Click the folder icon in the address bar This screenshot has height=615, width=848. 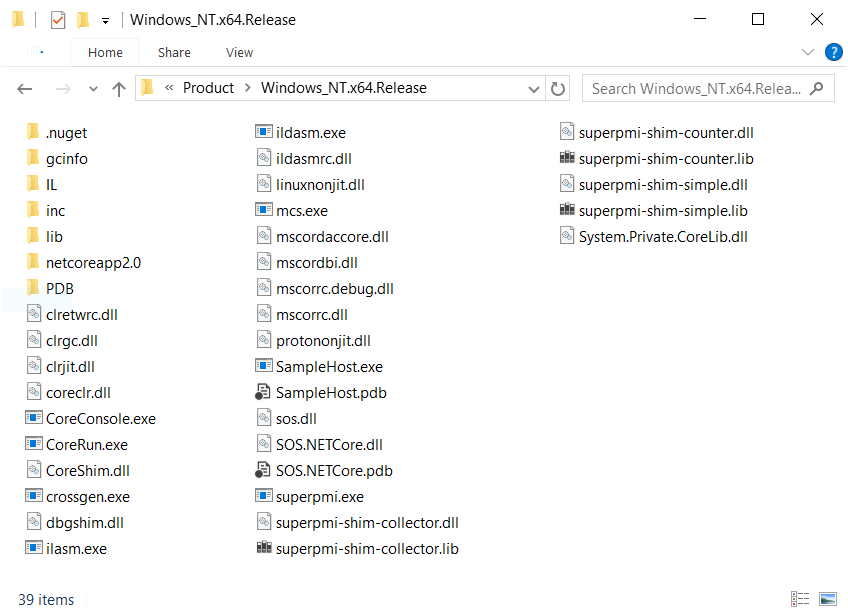tap(148, 88)
